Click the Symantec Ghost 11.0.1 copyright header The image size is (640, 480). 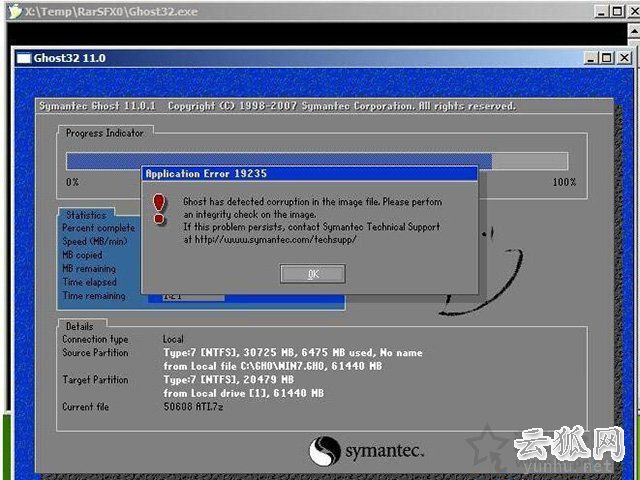(x=278, y=106)
